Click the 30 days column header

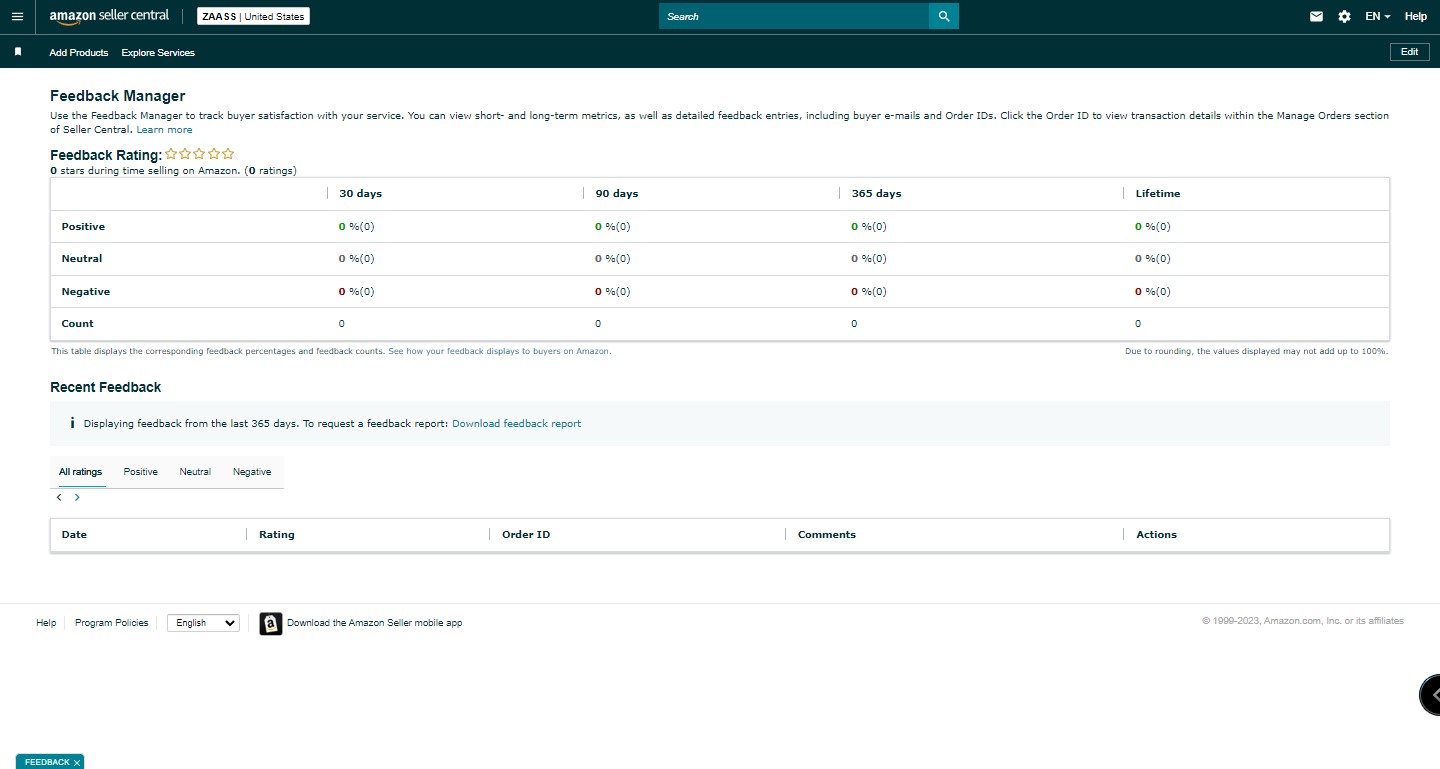click(360, 194)
